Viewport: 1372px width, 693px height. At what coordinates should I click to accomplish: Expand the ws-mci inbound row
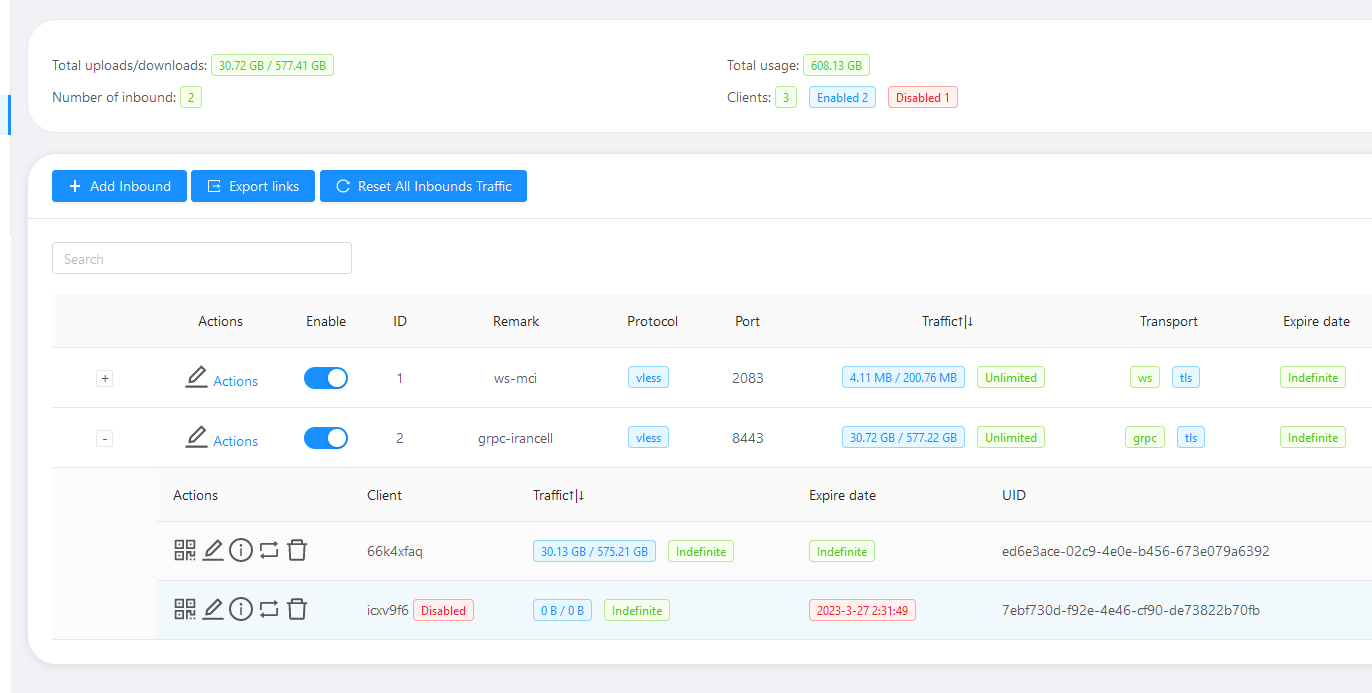point(105,379)
